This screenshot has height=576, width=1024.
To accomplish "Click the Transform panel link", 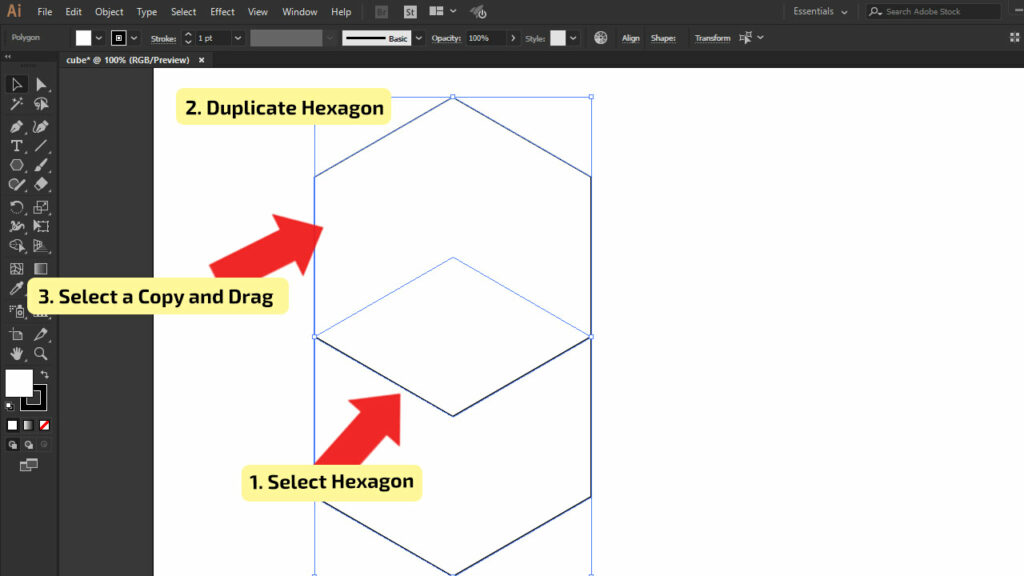I will [x=712, y=38].
